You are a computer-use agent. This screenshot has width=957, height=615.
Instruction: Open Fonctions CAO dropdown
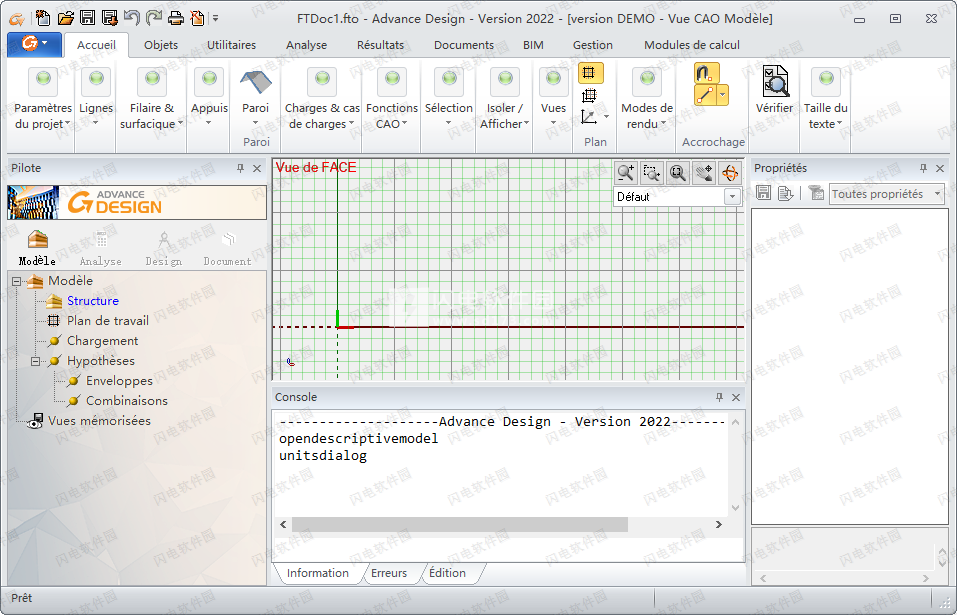click(392, 99)
